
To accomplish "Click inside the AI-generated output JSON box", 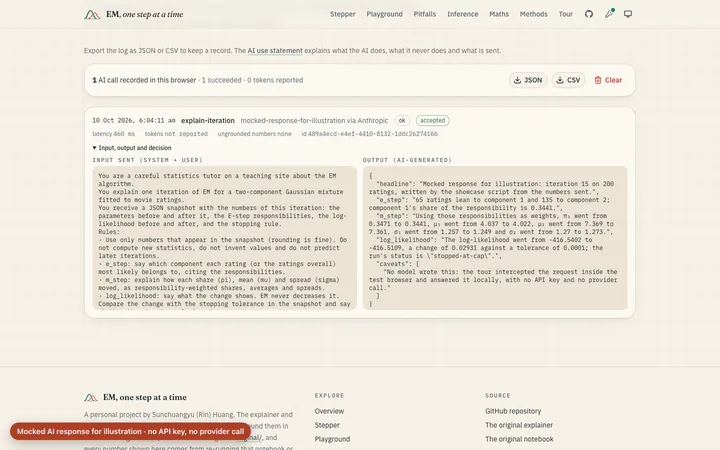I will (x=495, y=238).
